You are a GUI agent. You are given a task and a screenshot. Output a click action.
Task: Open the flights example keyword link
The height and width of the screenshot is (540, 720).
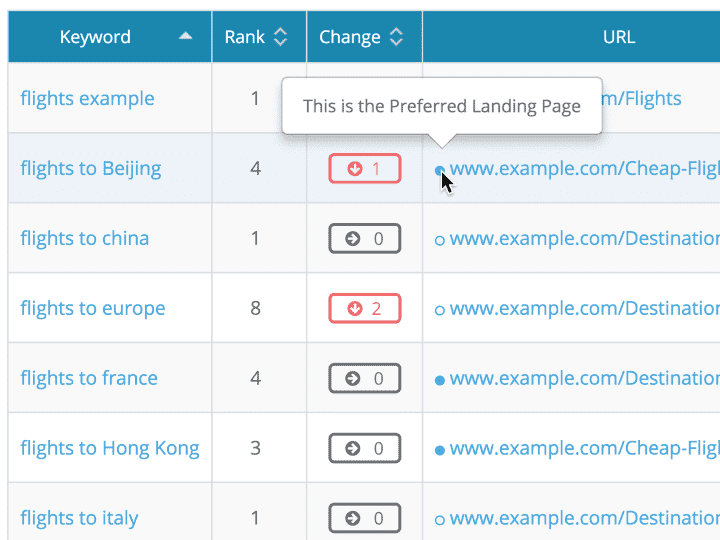click(x=87, y=98)
